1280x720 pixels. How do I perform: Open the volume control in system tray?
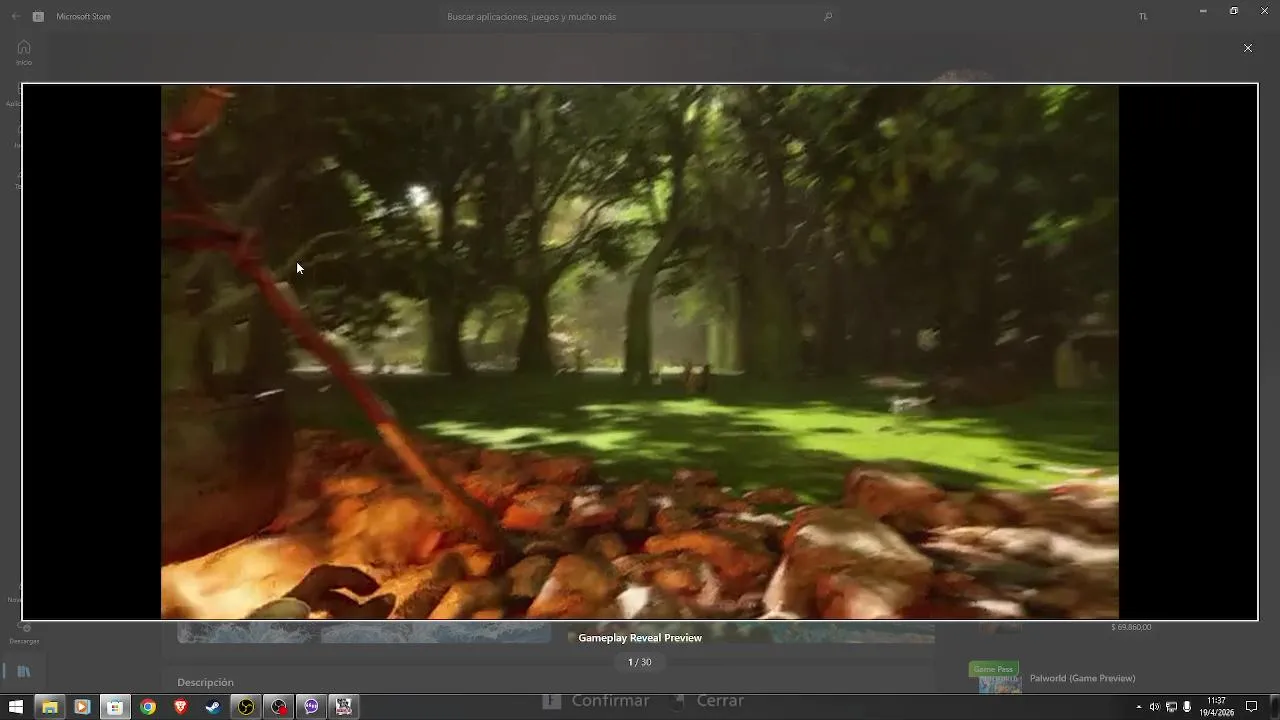[x=1155, y=707]
